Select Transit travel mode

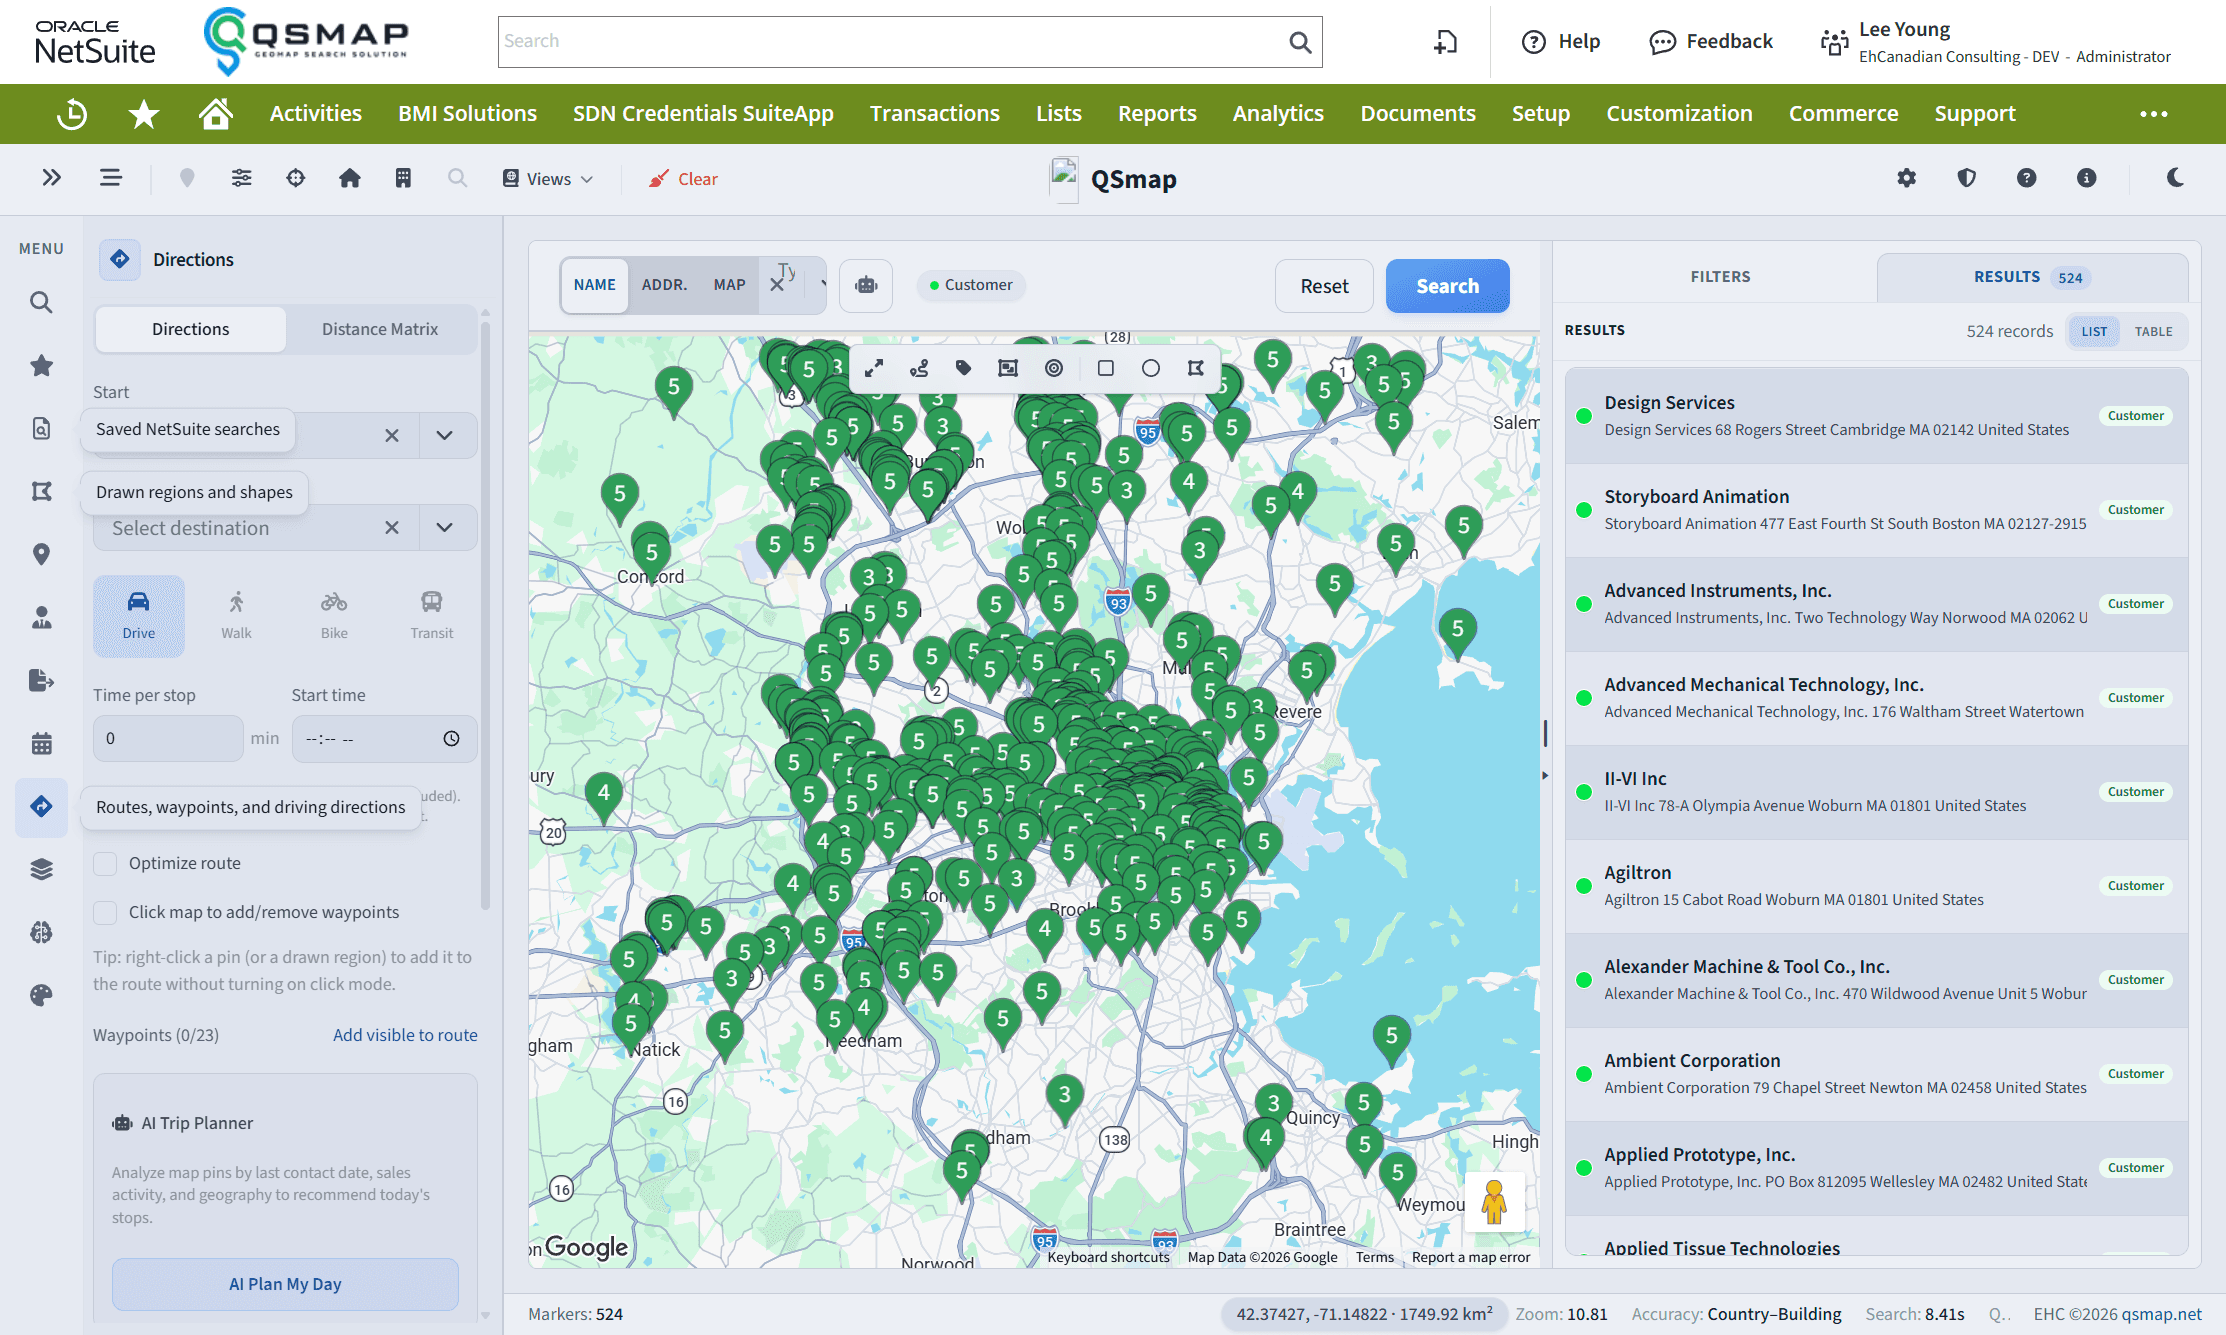(x=431, y=615)
